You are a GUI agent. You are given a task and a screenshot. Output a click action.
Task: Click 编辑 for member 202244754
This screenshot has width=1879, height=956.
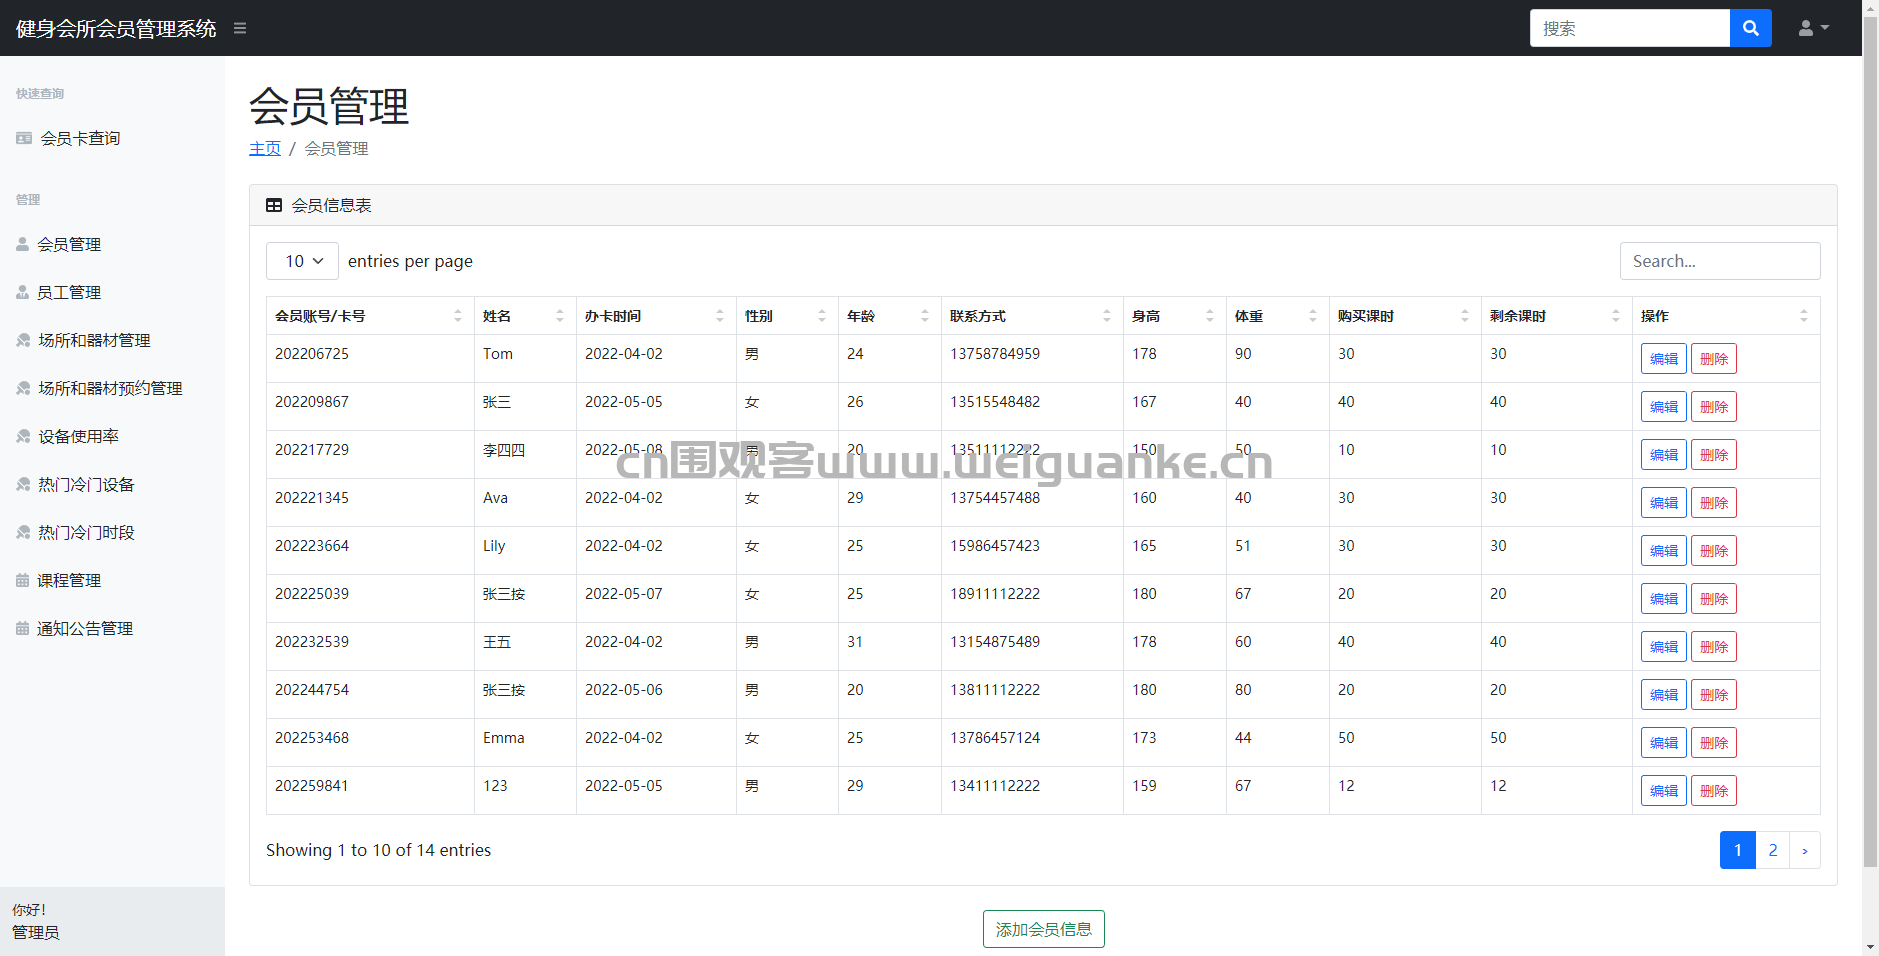tap(1664, 695)
